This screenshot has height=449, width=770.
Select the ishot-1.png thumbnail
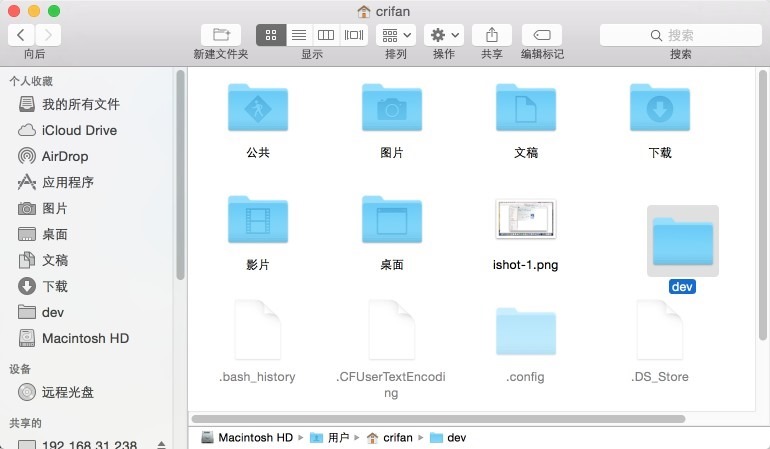(x=526, y=219)
